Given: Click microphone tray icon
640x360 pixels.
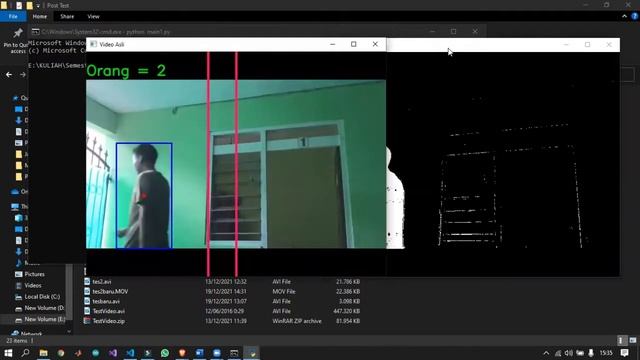Looking at the screenshot, I should click(x=591, y=353).
